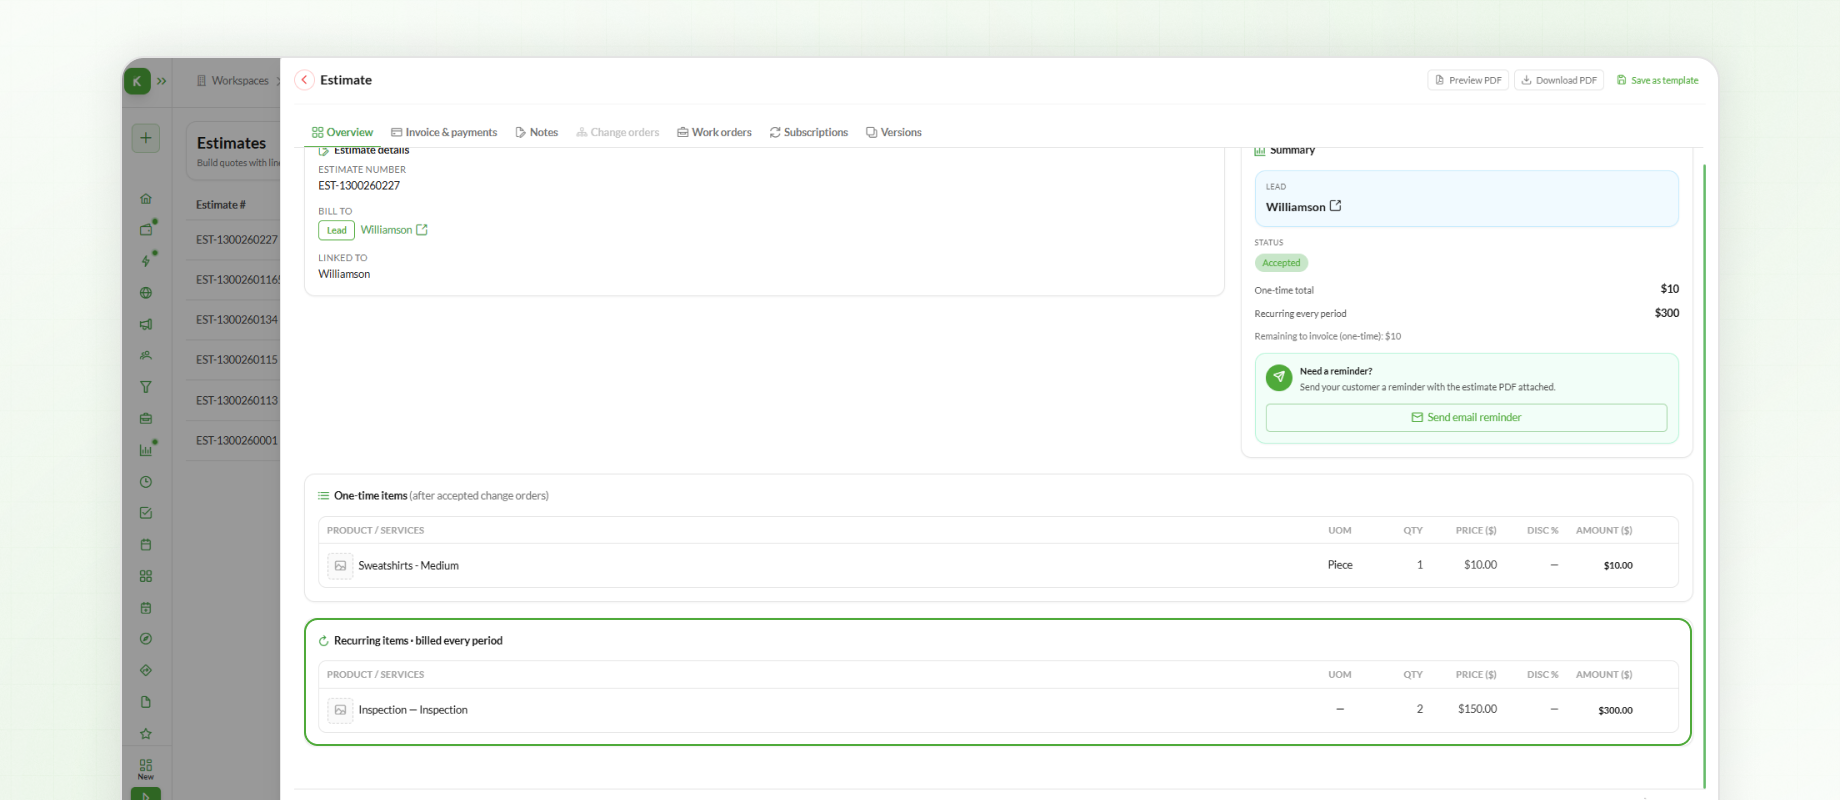Select estimate EST-1300260134 in list
Screen dimensions: 1840x800
(x=237, y=320)
